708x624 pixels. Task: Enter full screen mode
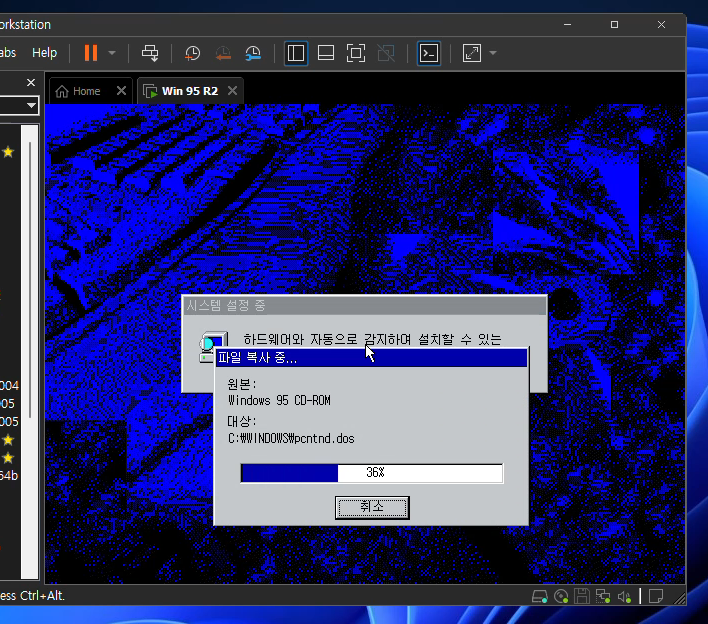356,53
